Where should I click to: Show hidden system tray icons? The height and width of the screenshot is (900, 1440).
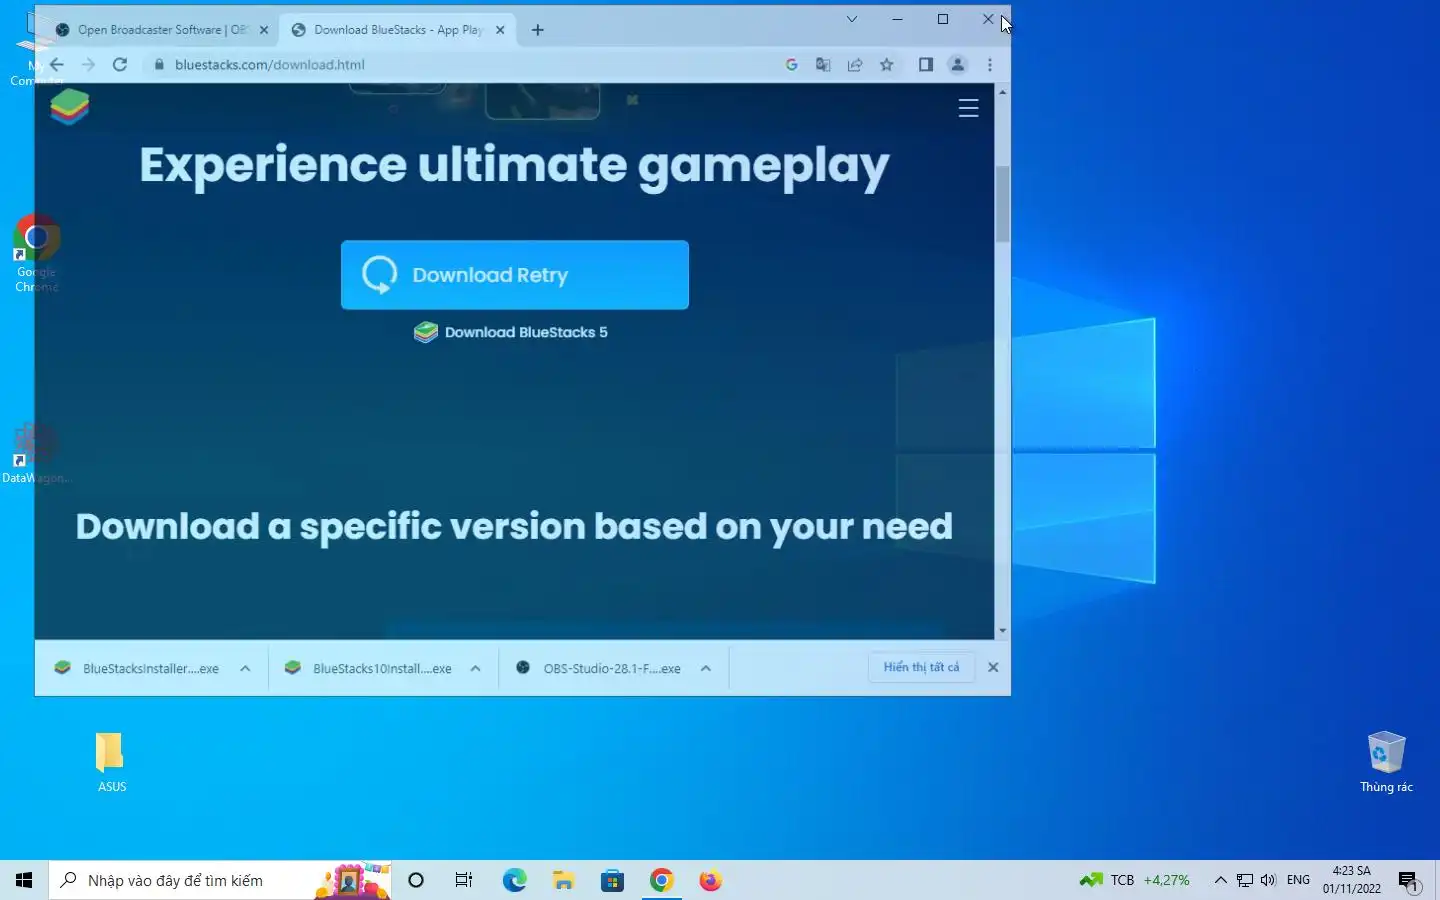click(1220, 880)
